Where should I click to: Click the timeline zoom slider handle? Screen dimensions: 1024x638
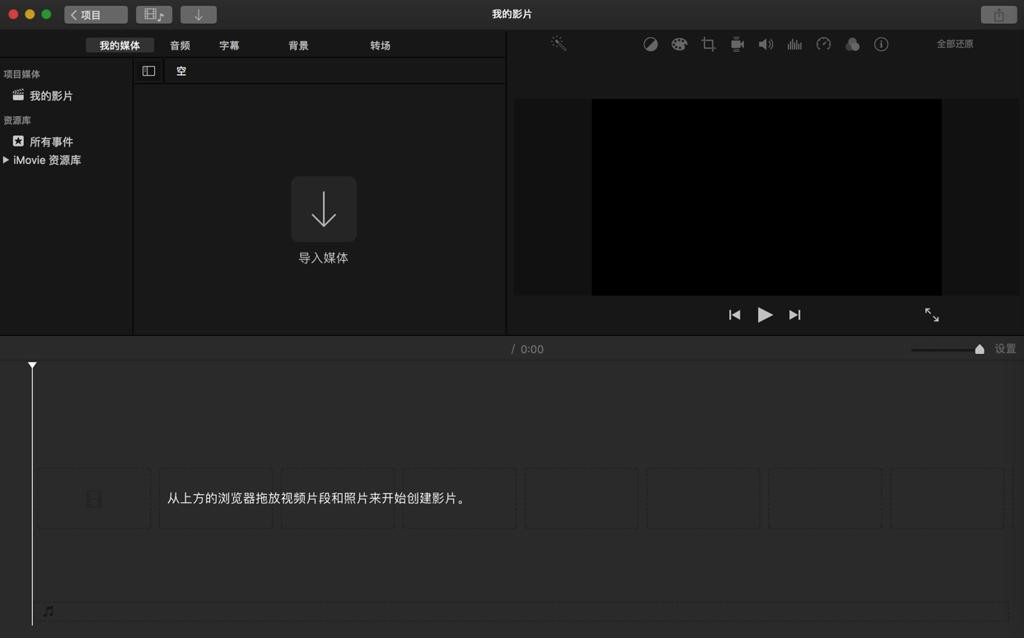click(x=980, y=349)
